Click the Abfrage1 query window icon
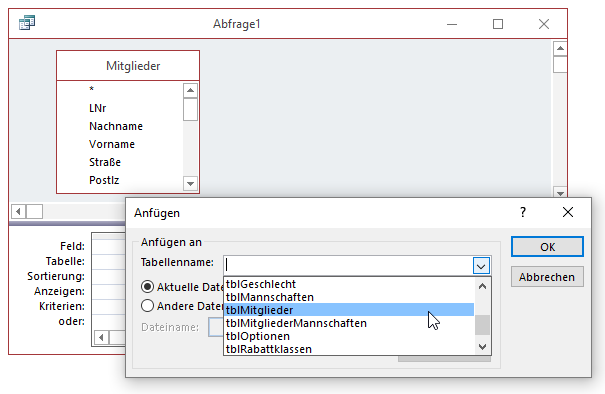 click(x=27, y=23)
